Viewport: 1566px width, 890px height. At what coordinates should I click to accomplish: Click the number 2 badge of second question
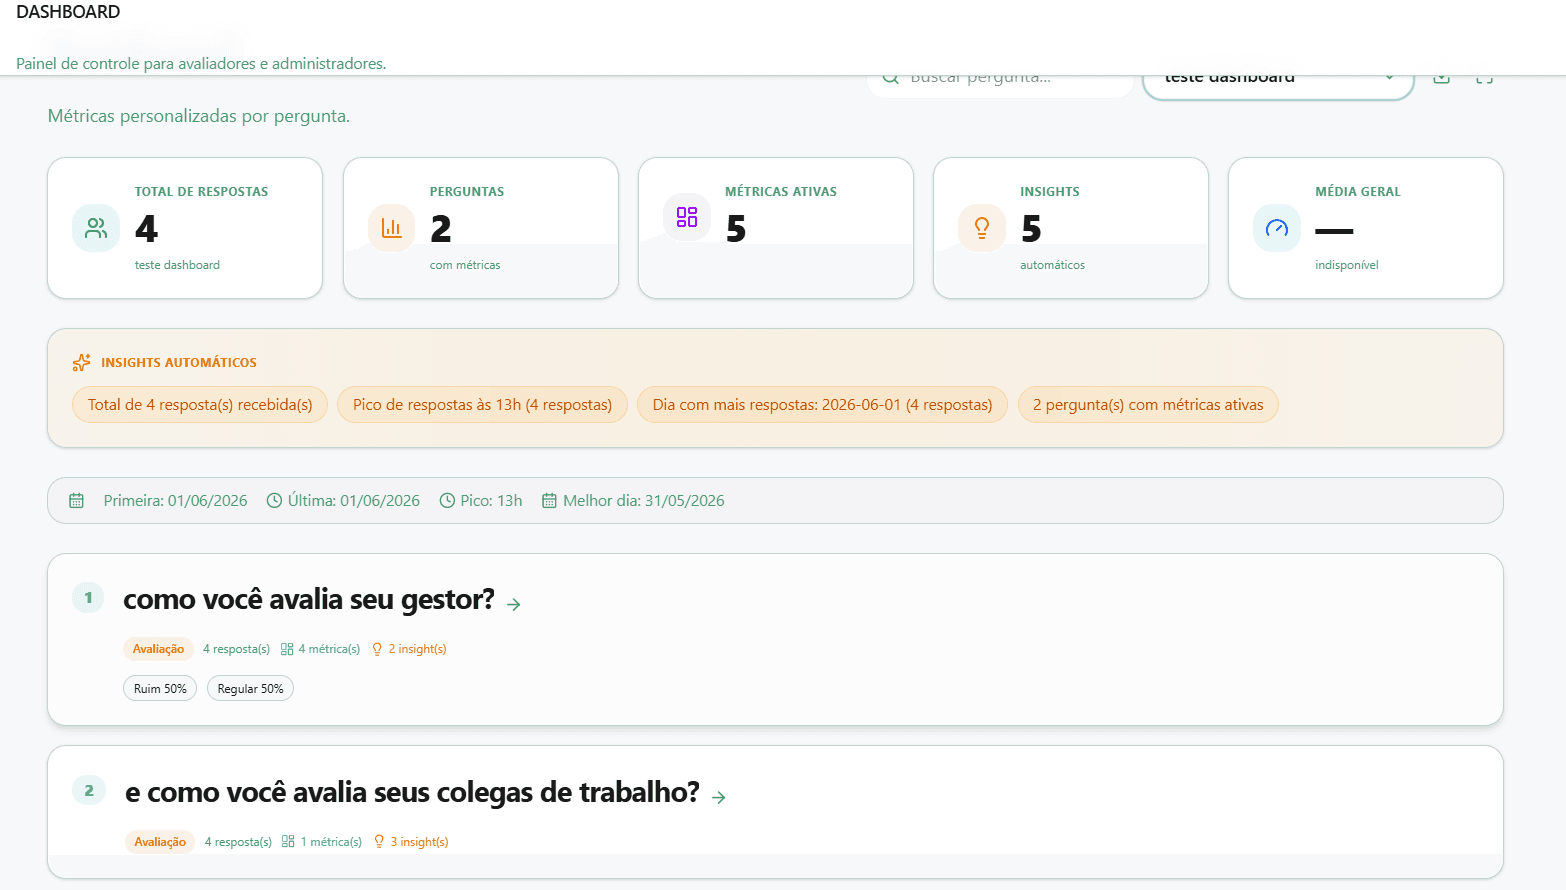[88, 790]
